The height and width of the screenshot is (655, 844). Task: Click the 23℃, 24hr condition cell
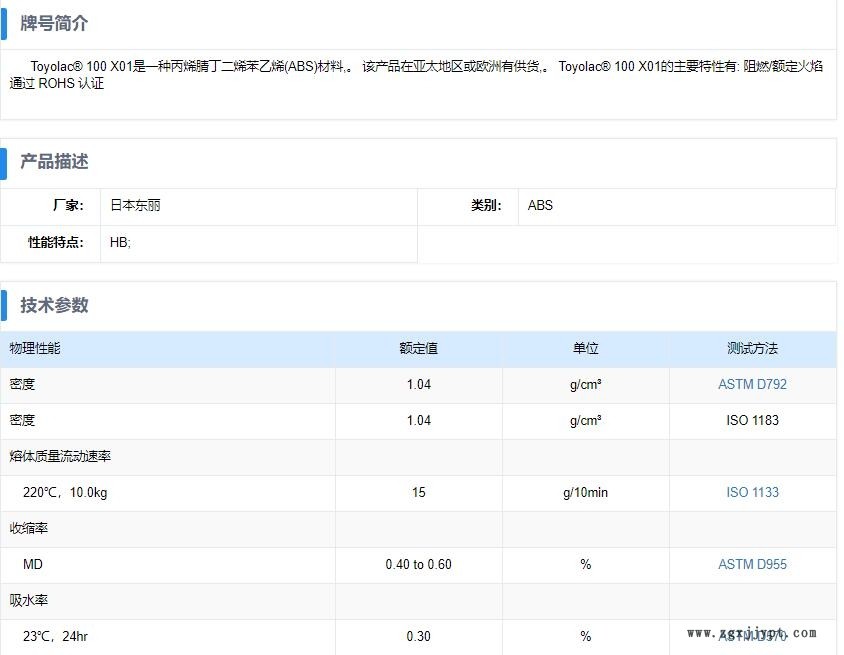tap(55, 636)
